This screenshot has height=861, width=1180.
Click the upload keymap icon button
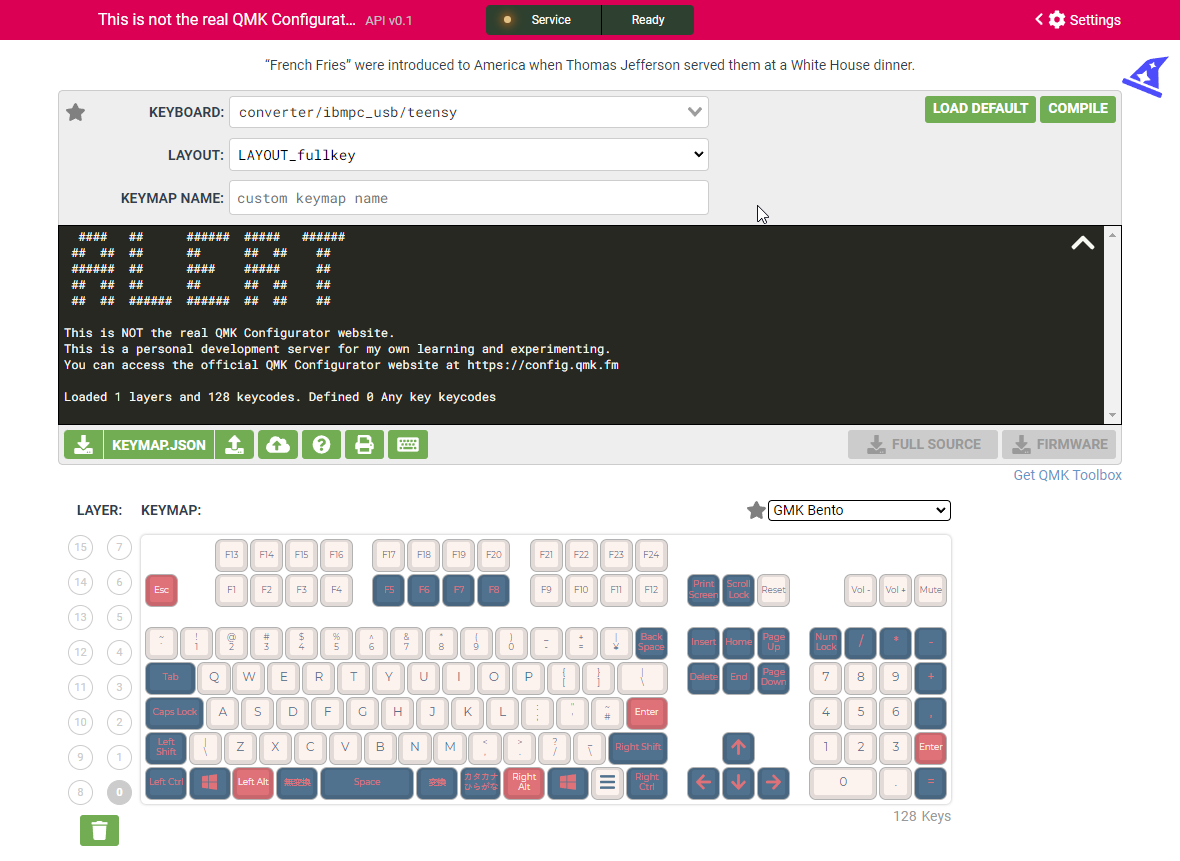pyautogui.click(x=234, y=445)
